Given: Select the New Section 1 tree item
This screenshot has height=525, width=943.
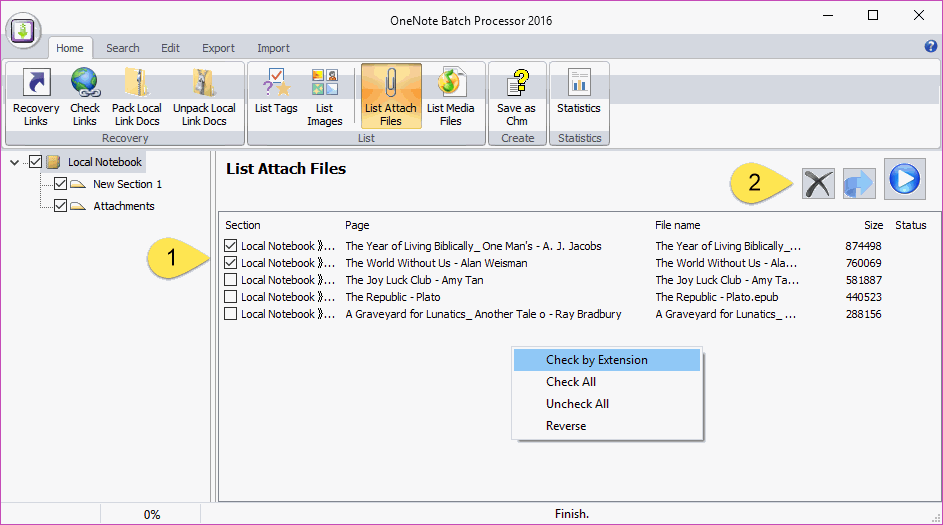Looking at the screenshot, I should pyautogui.click(x=127, y=184).
